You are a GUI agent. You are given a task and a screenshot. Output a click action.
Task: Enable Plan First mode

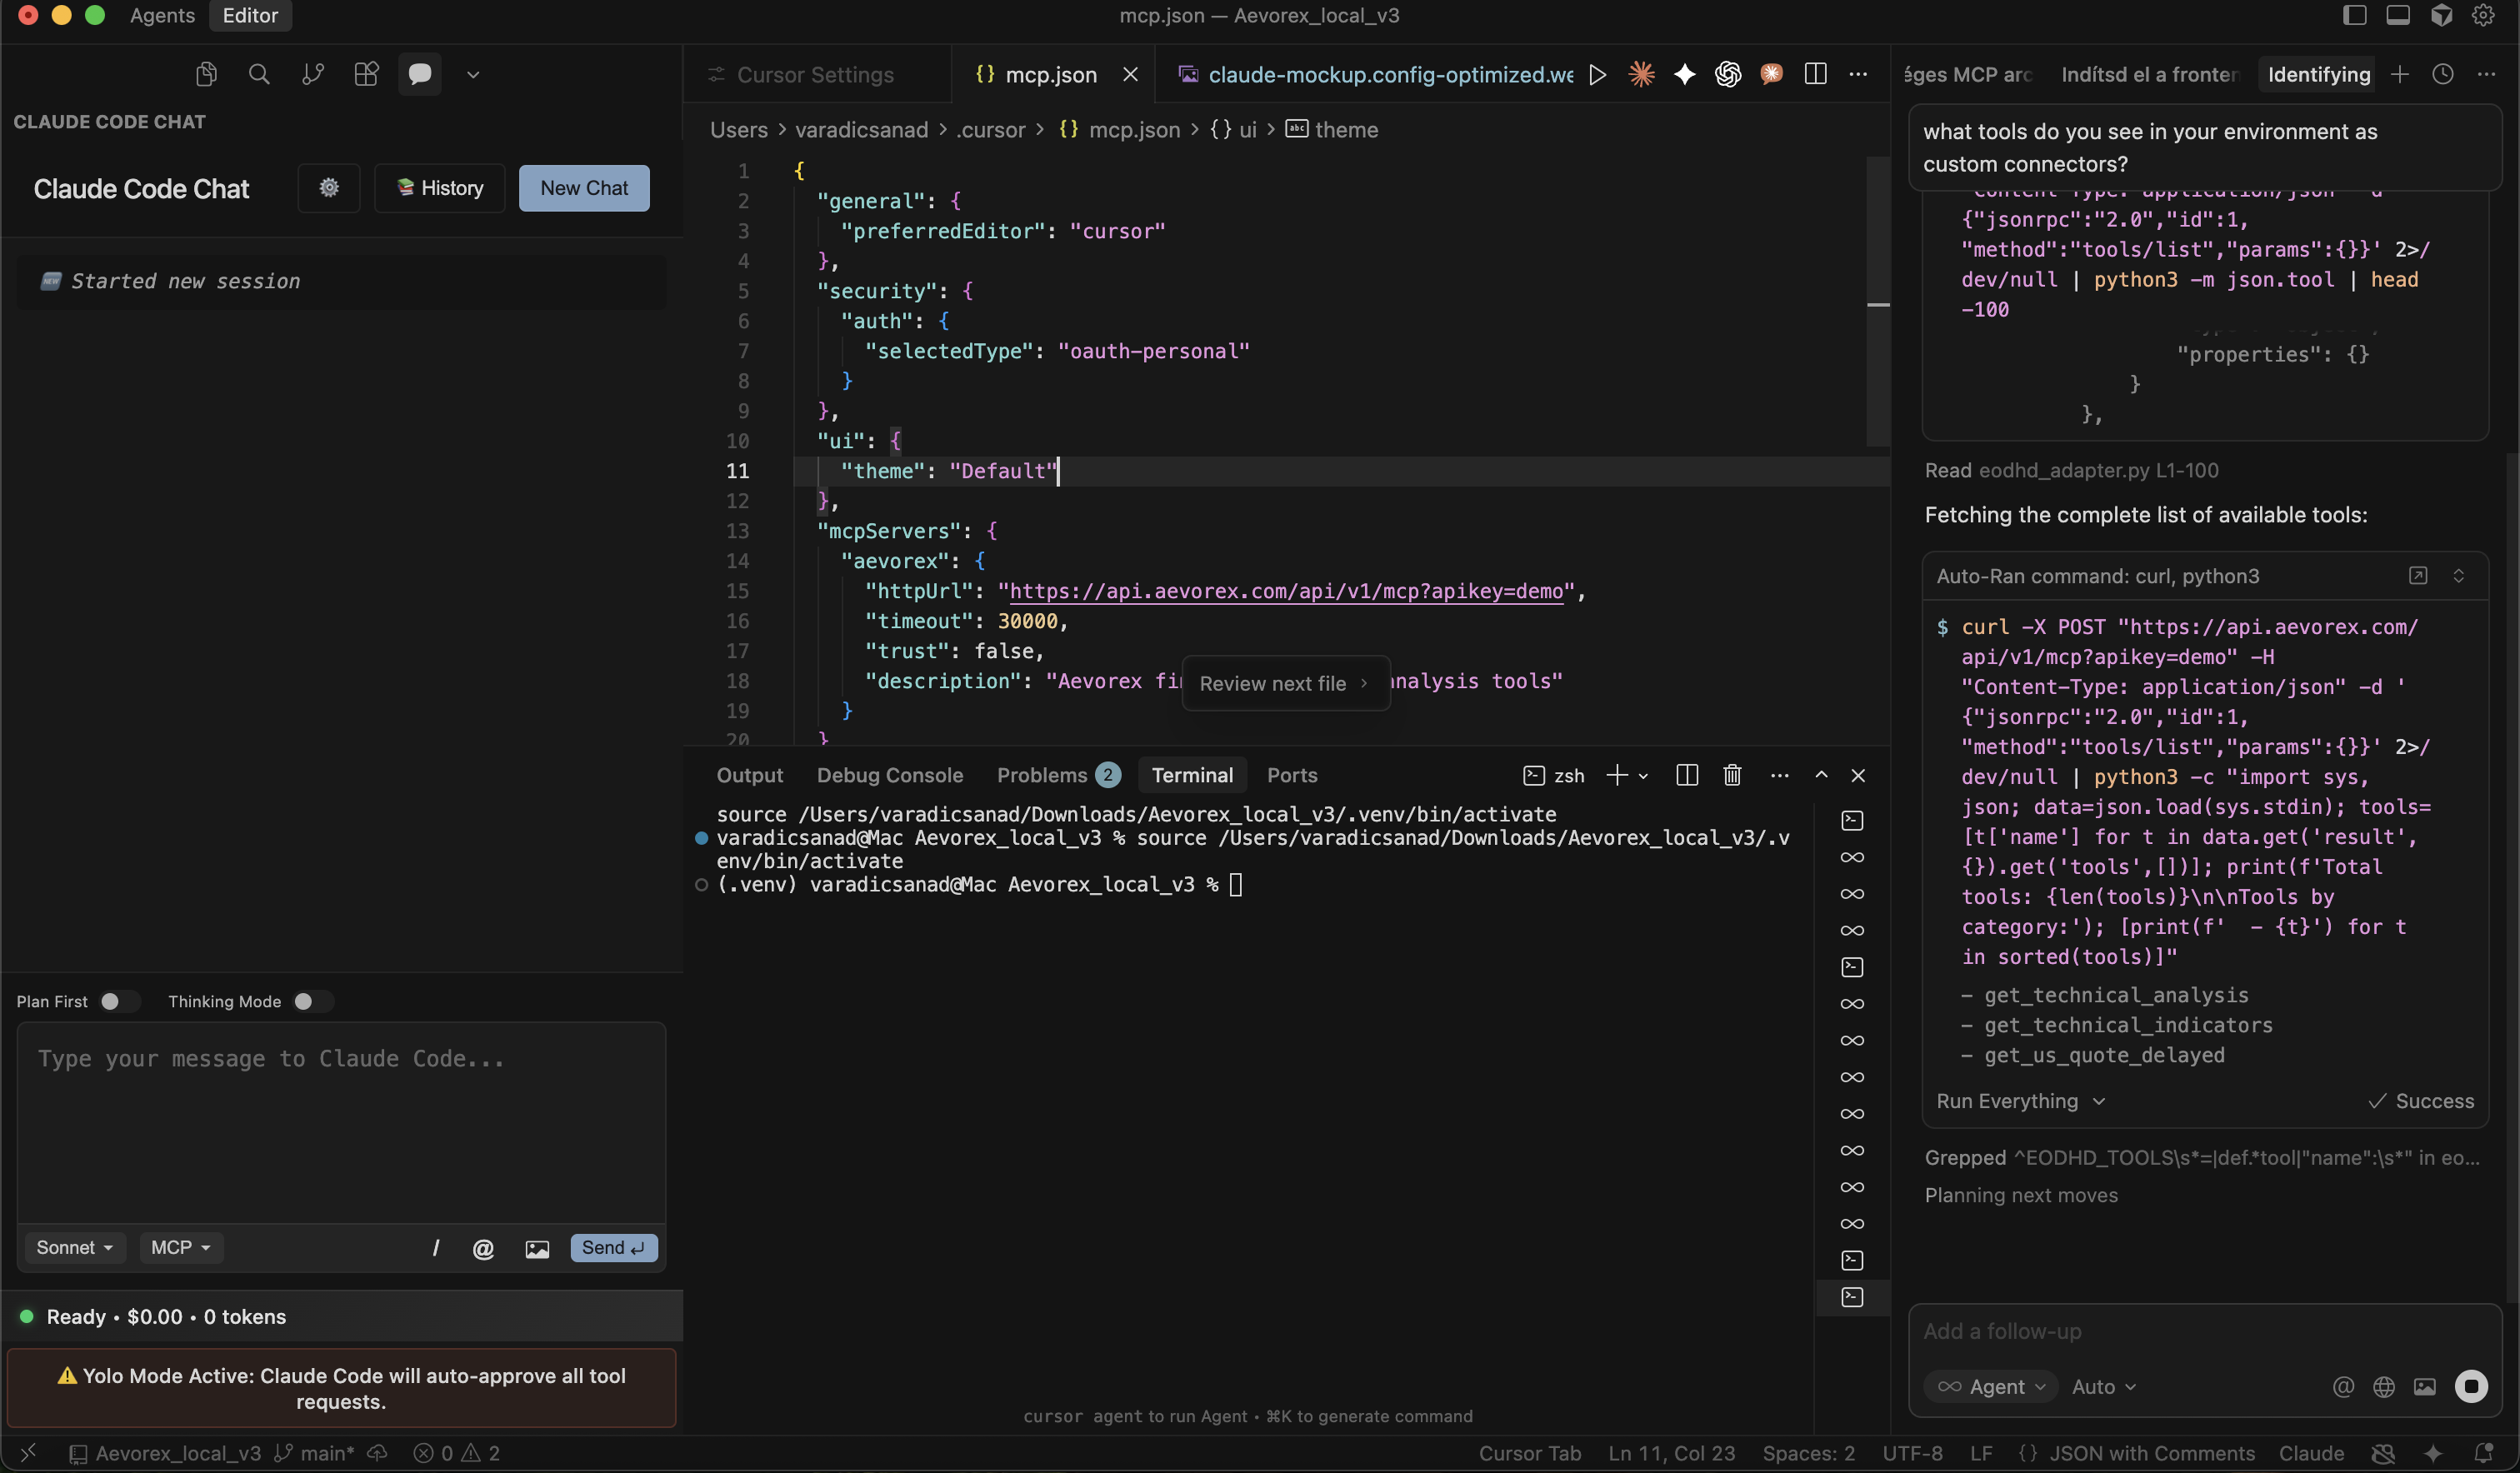click(x=118, y=1001)
